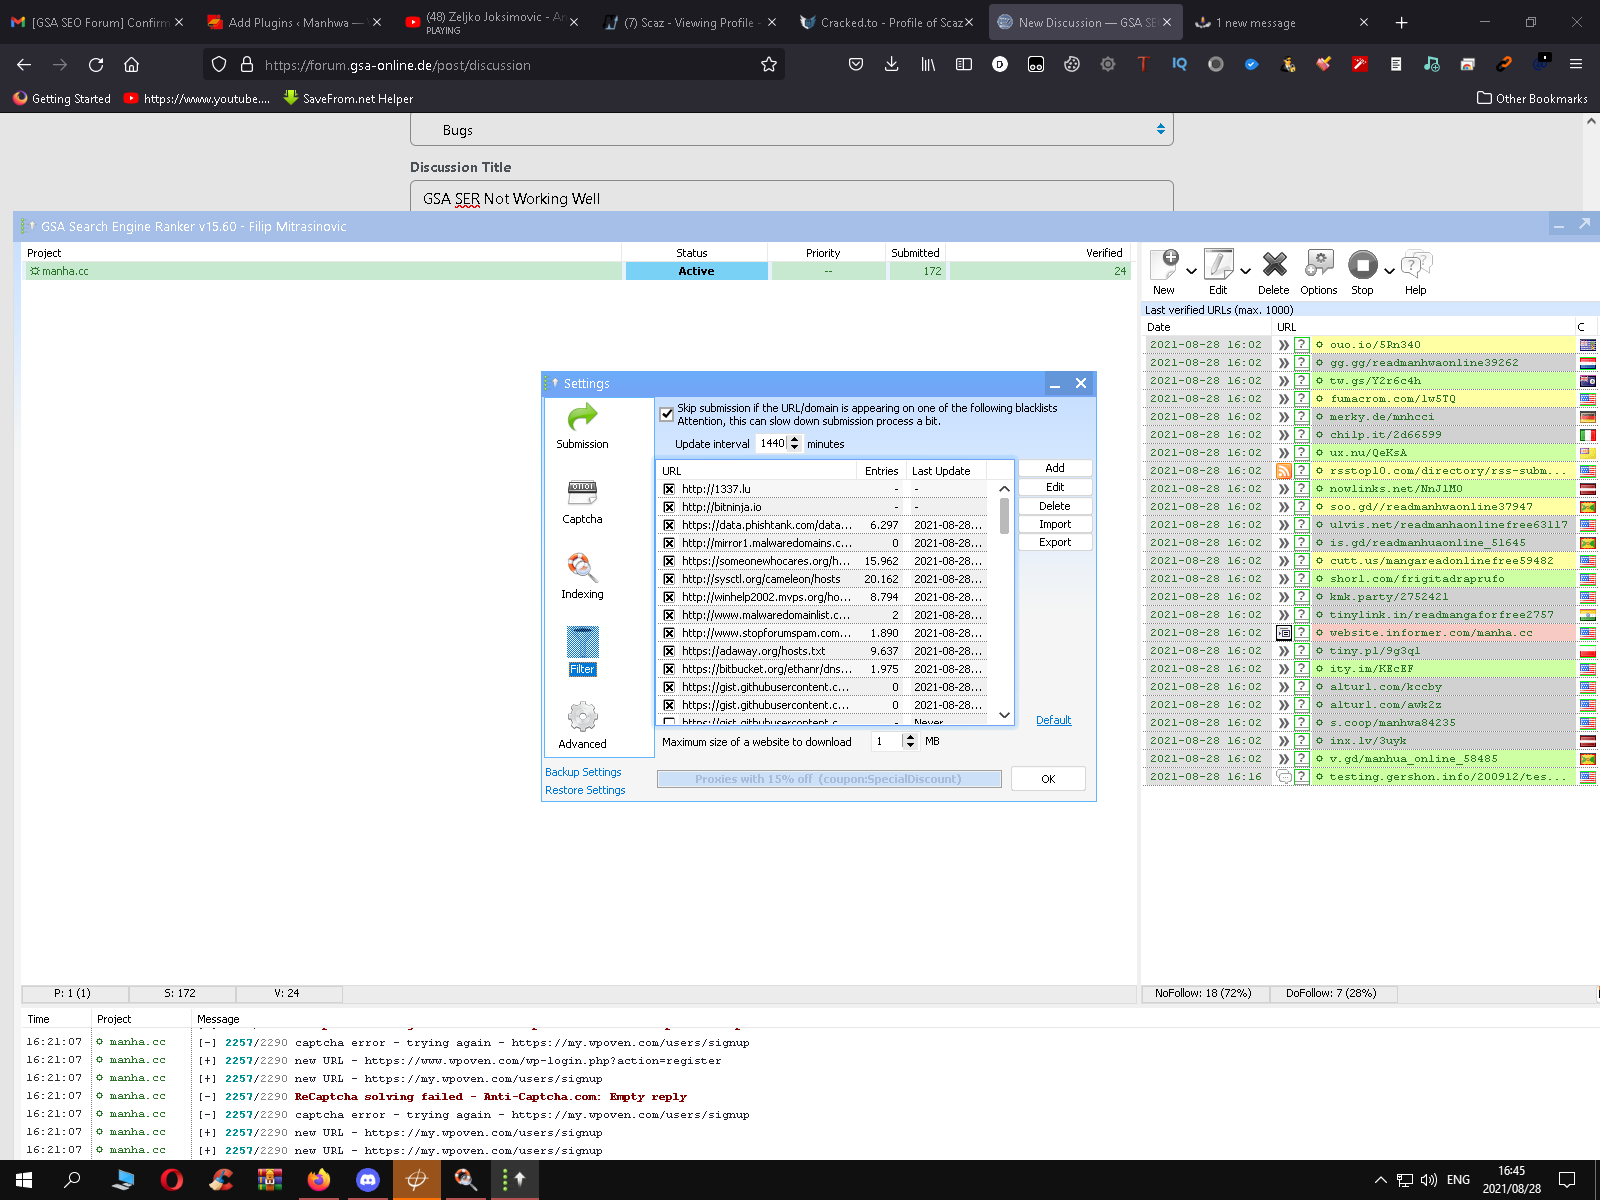Click RSS icon on rsstop10.com row

(x=1284, y=471)
